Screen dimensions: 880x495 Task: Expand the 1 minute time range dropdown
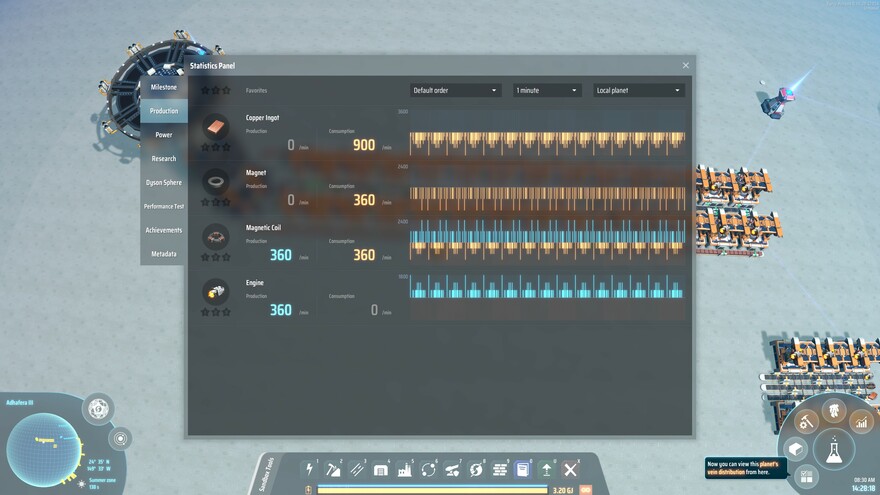[x=547, y=90]
